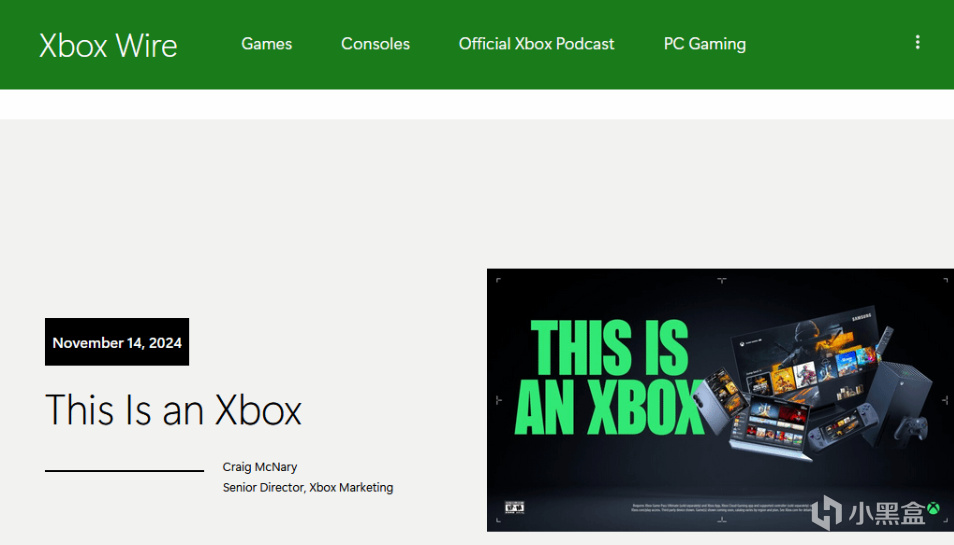The height and width of the screenshot is (545, 954).
Task: Select the PC Gaming nav item
Action: 705,44
